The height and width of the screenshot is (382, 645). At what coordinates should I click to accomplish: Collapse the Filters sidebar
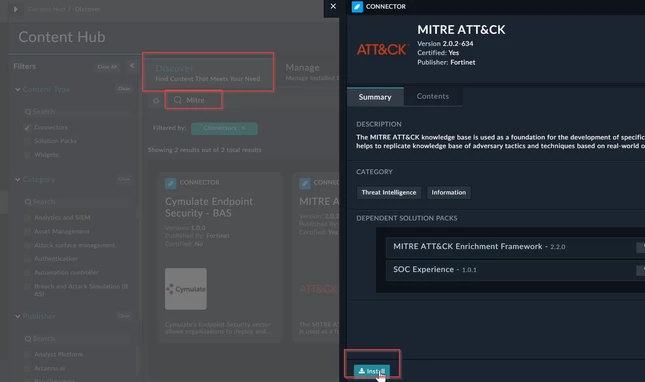(132, 66)
